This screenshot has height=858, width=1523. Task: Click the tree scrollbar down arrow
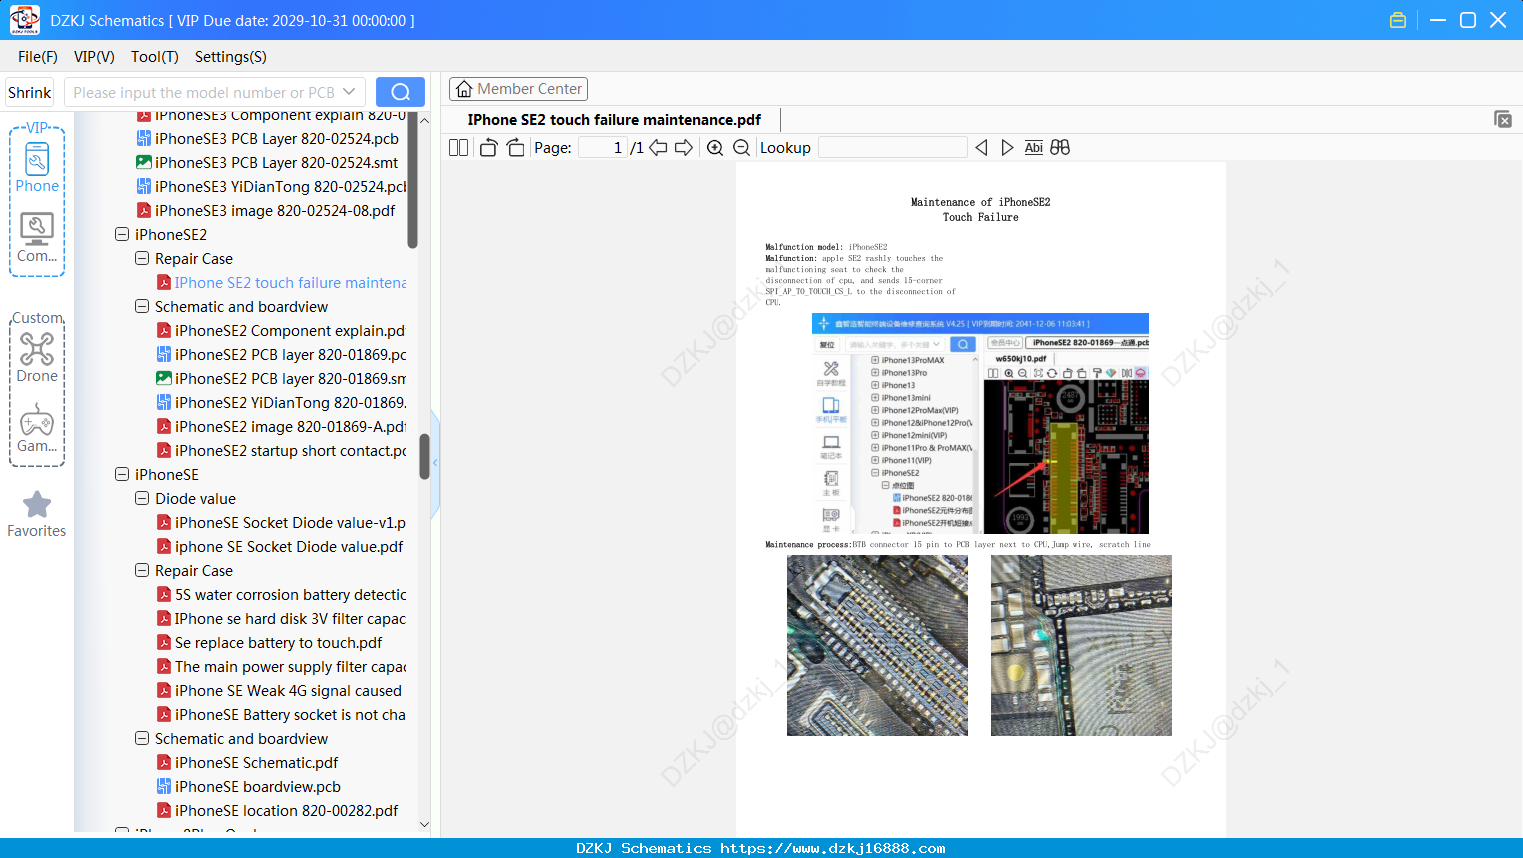(x=424, y=825)
